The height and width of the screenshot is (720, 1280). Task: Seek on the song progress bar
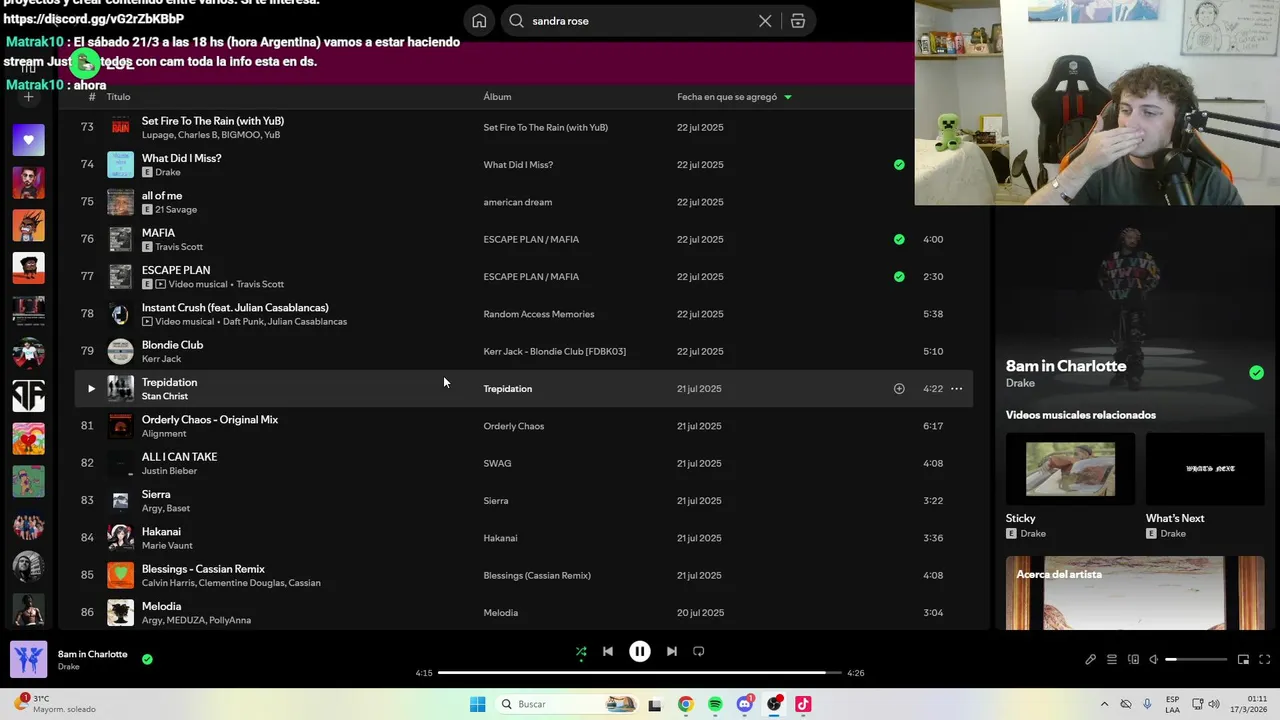click(640, 673)
